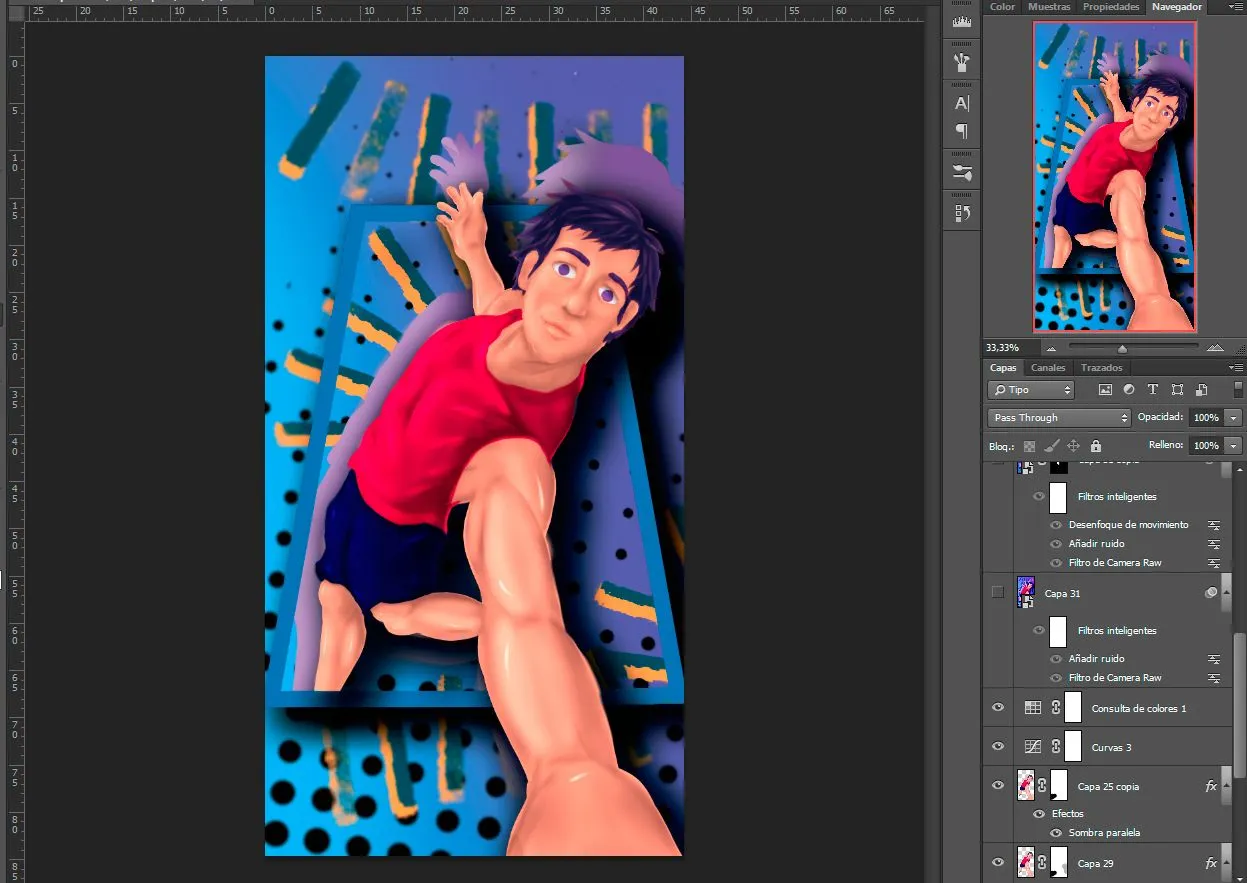This screenshot has height=883, width=1247.
Task: Open the Paragraph panel icon
Action: click(962, 131)
